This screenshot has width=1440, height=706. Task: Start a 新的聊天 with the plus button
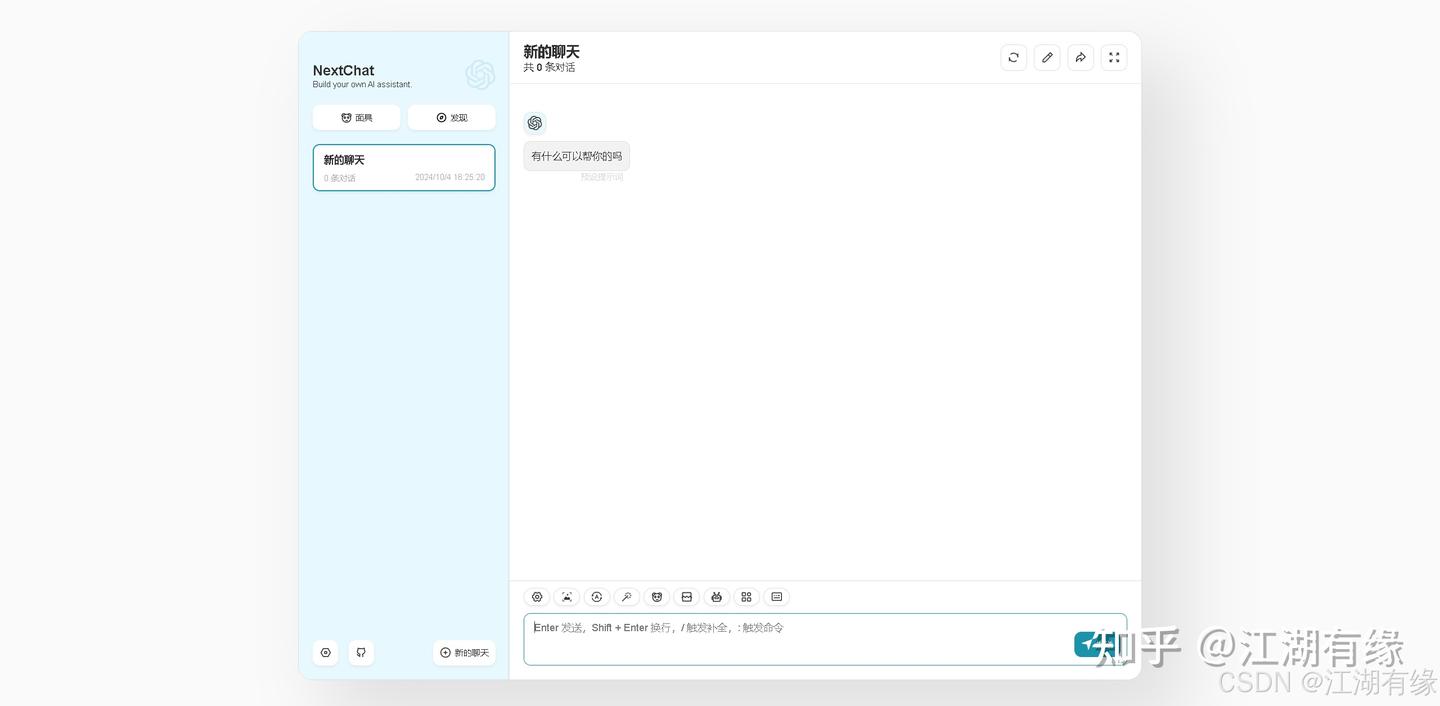point(463,652)
